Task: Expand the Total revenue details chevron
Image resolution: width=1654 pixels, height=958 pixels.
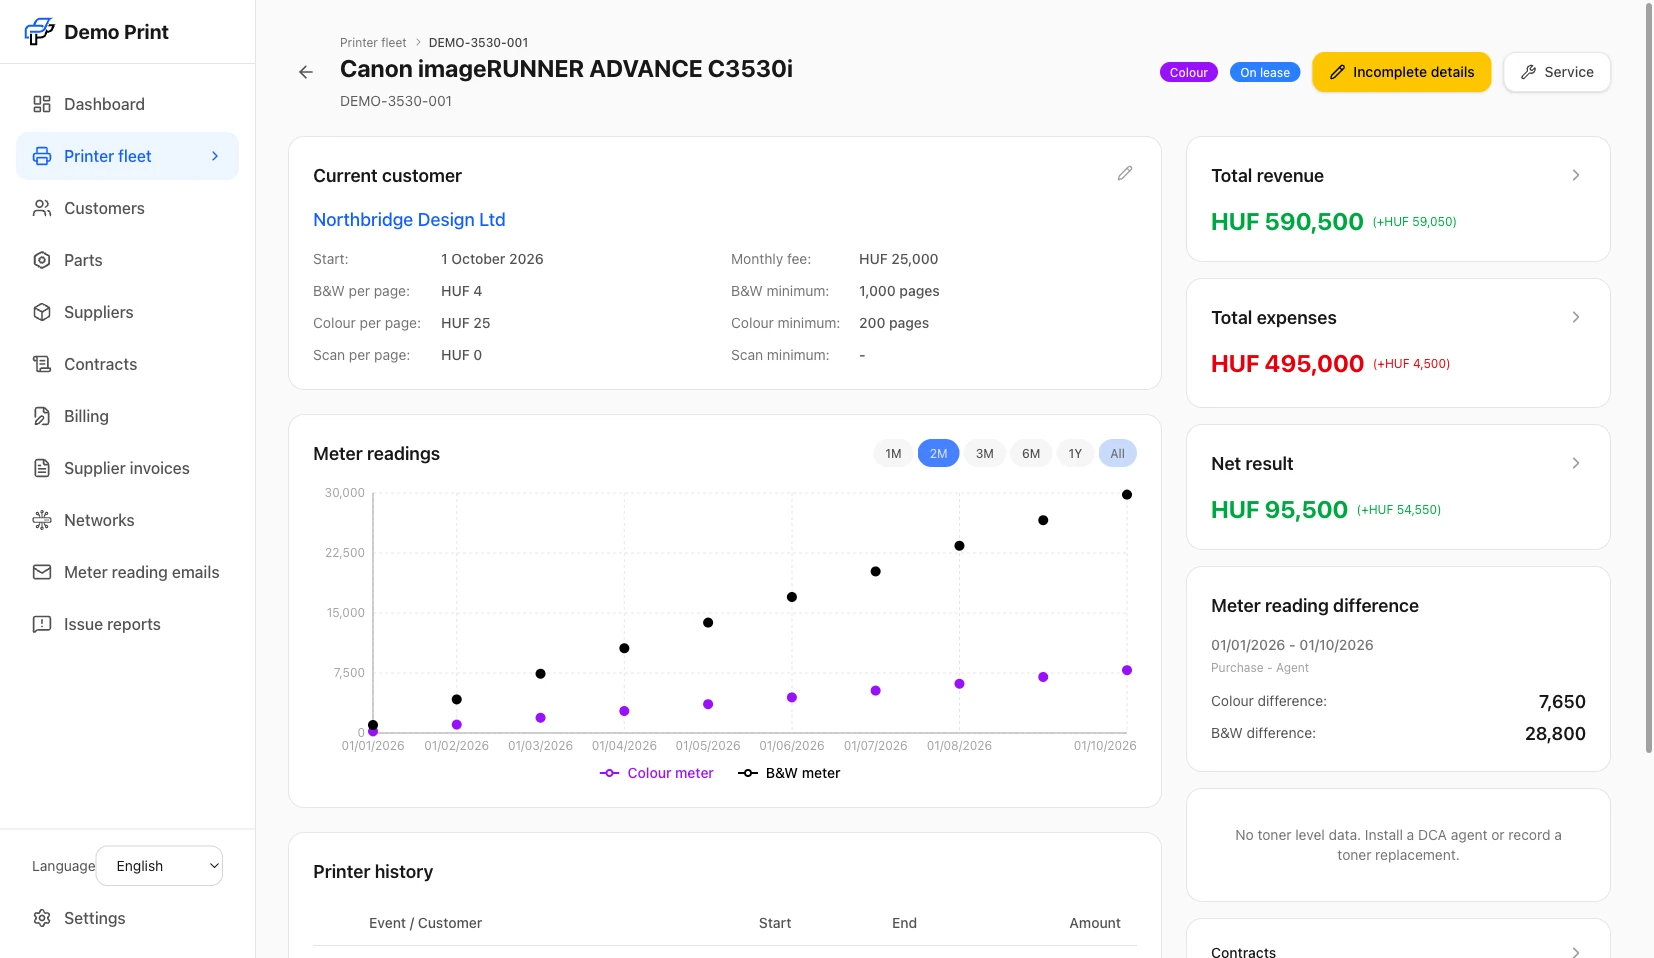Action: tap(1576, 175)
